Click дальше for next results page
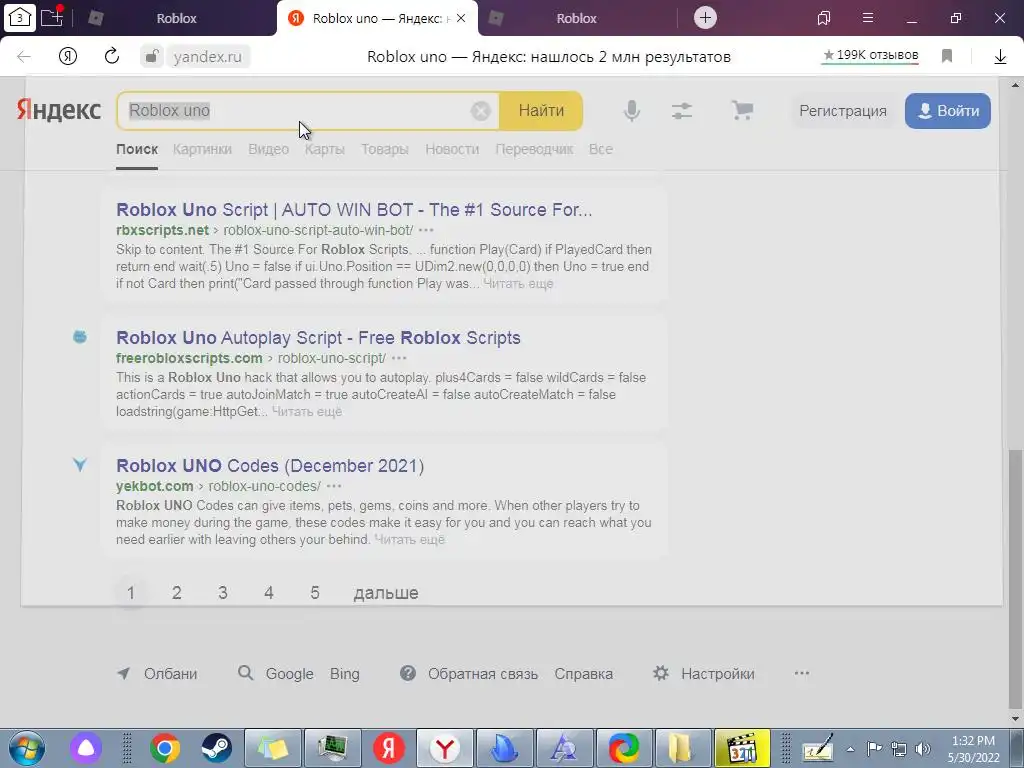 (x=386, y=593)
